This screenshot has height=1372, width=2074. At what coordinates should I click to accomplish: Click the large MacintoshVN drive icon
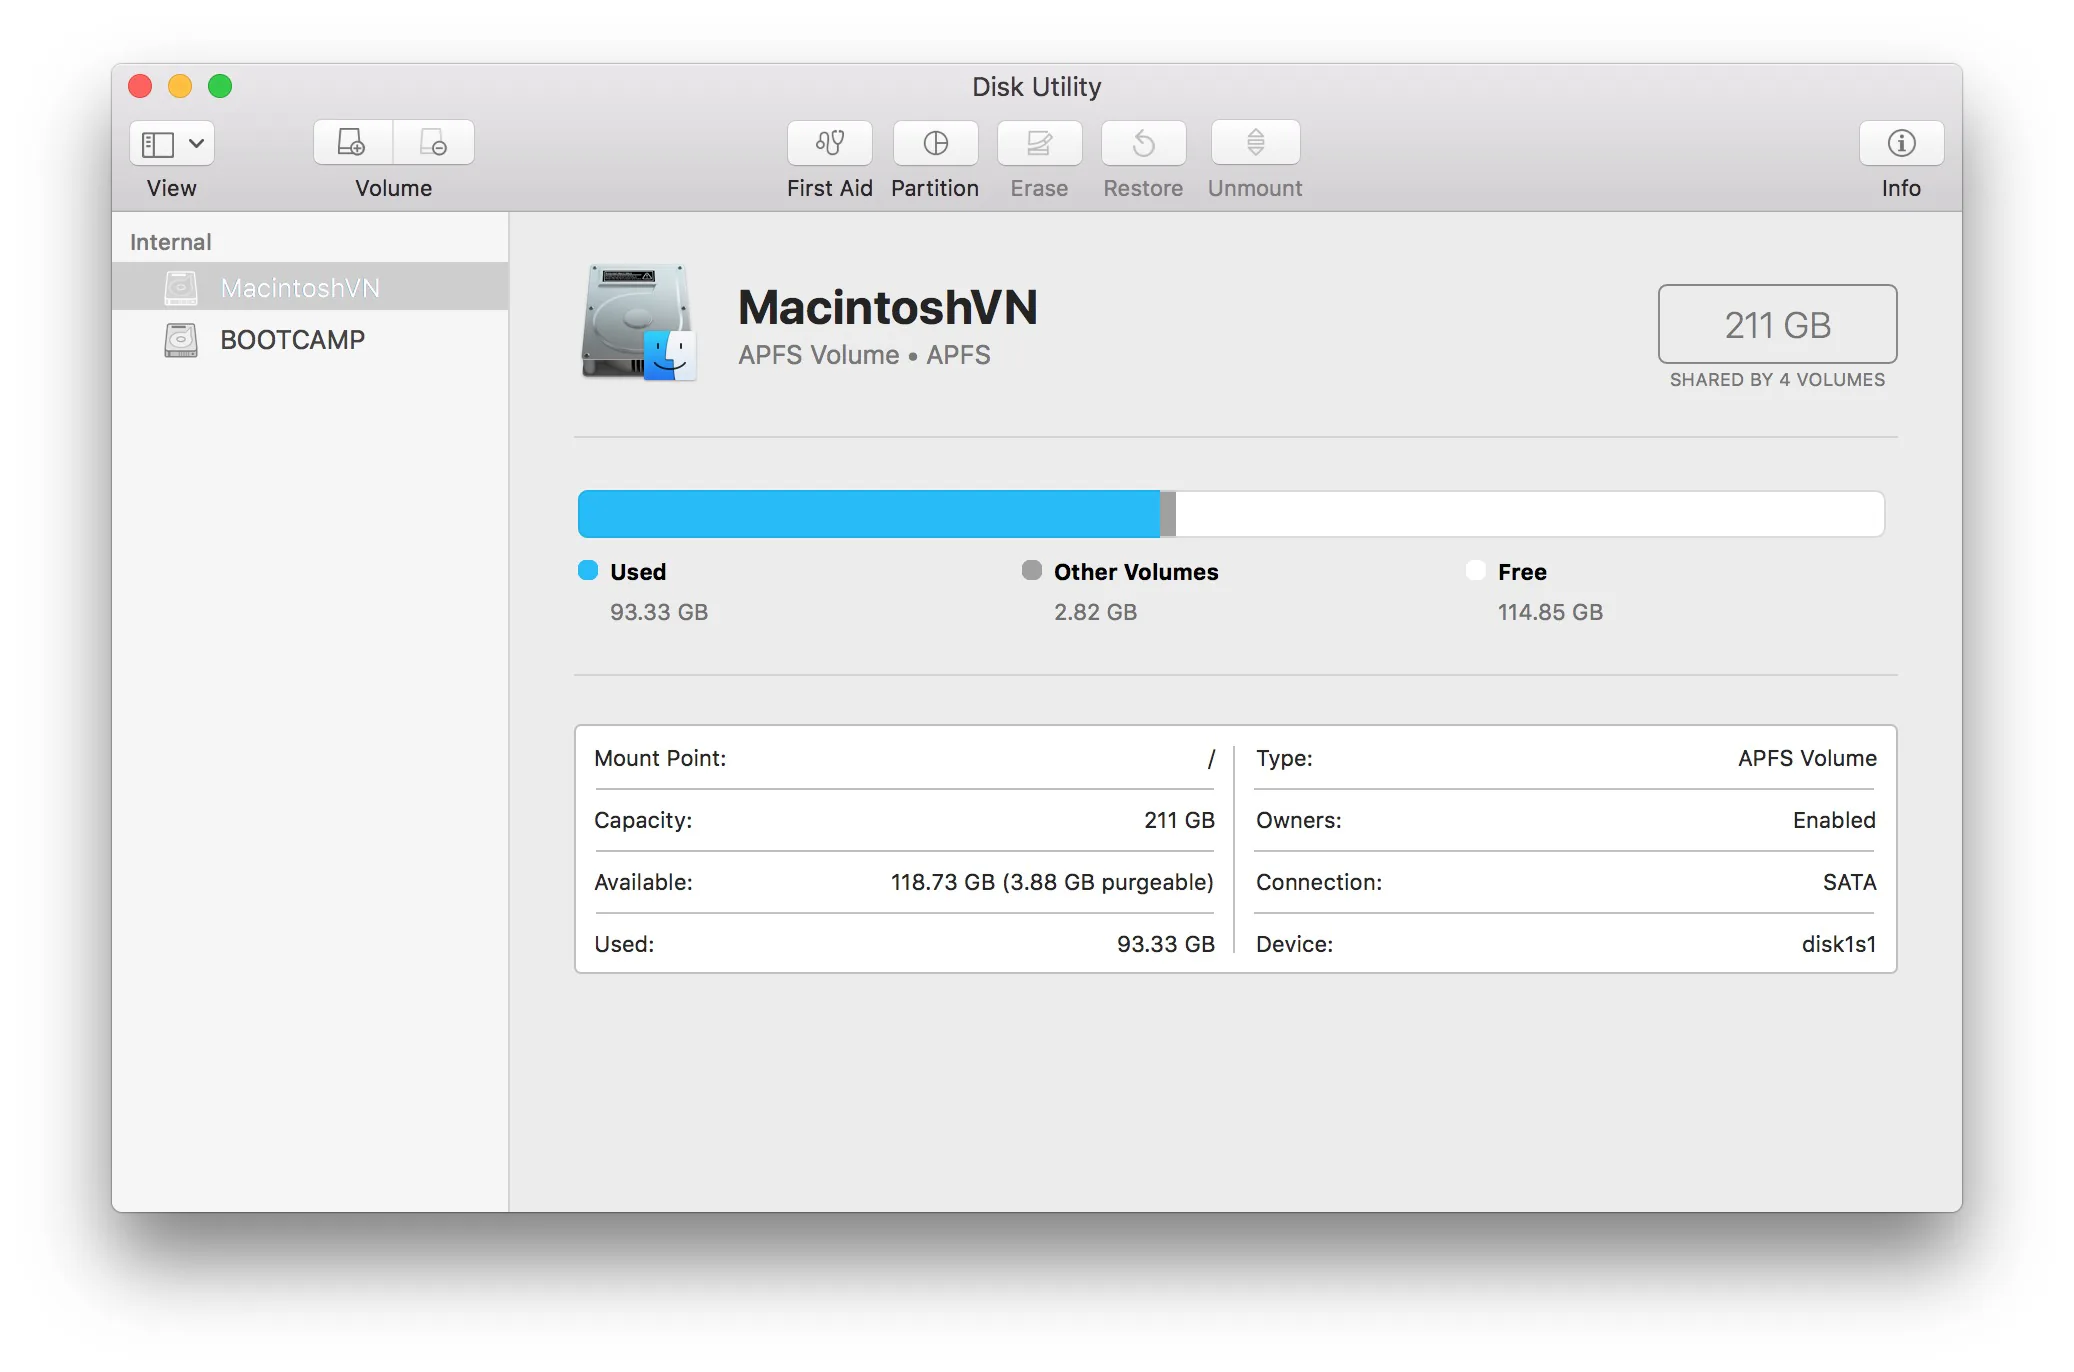click(638, 322)
